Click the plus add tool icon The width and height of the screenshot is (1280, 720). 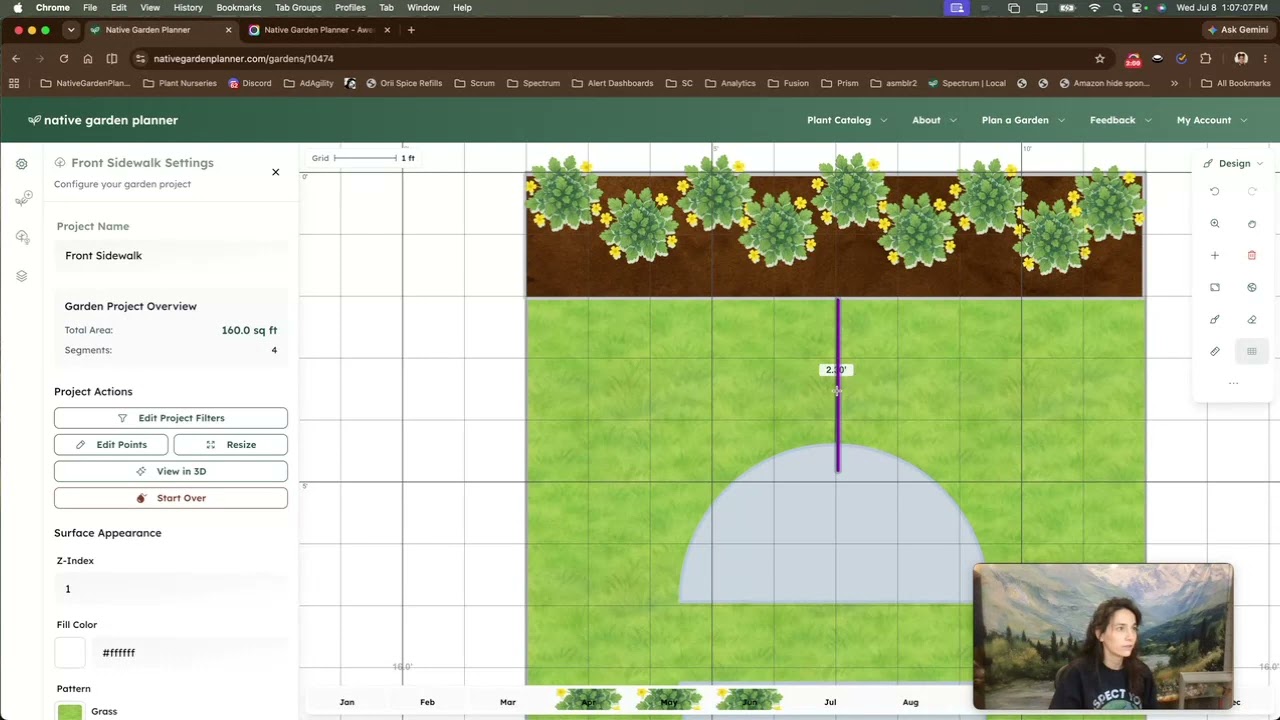[1215, 255]
